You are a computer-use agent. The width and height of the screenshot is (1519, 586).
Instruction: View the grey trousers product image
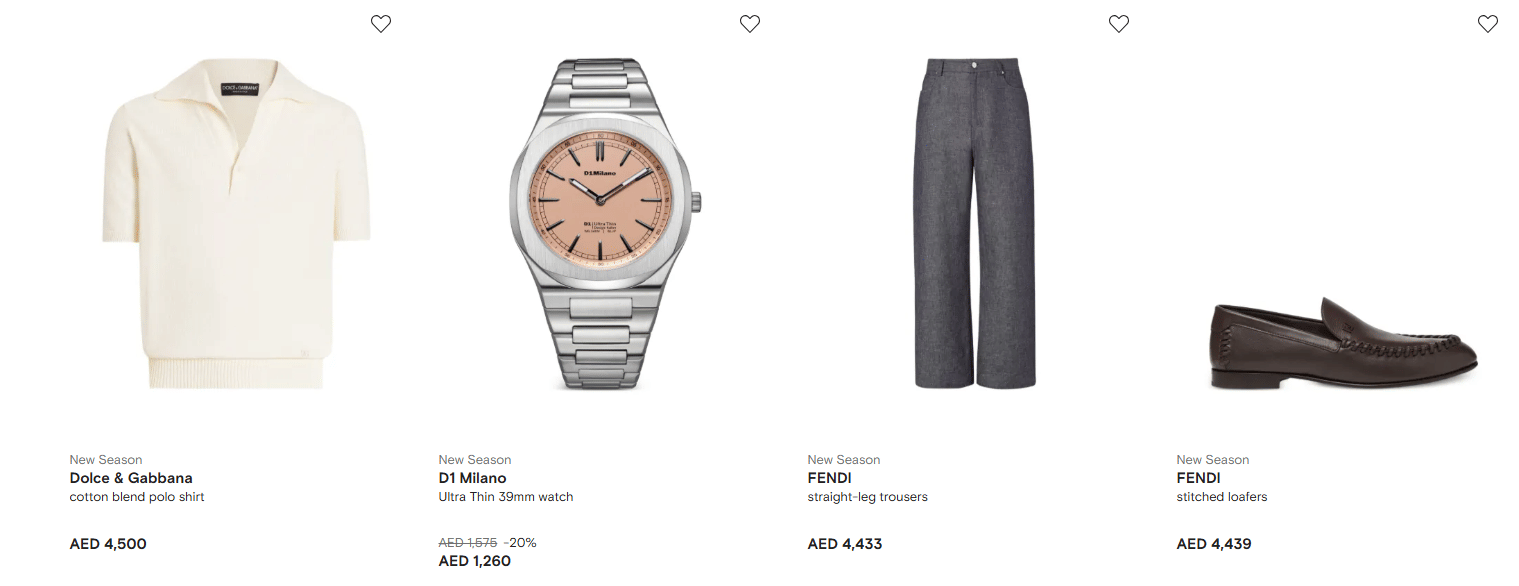[x=975, y=224]
